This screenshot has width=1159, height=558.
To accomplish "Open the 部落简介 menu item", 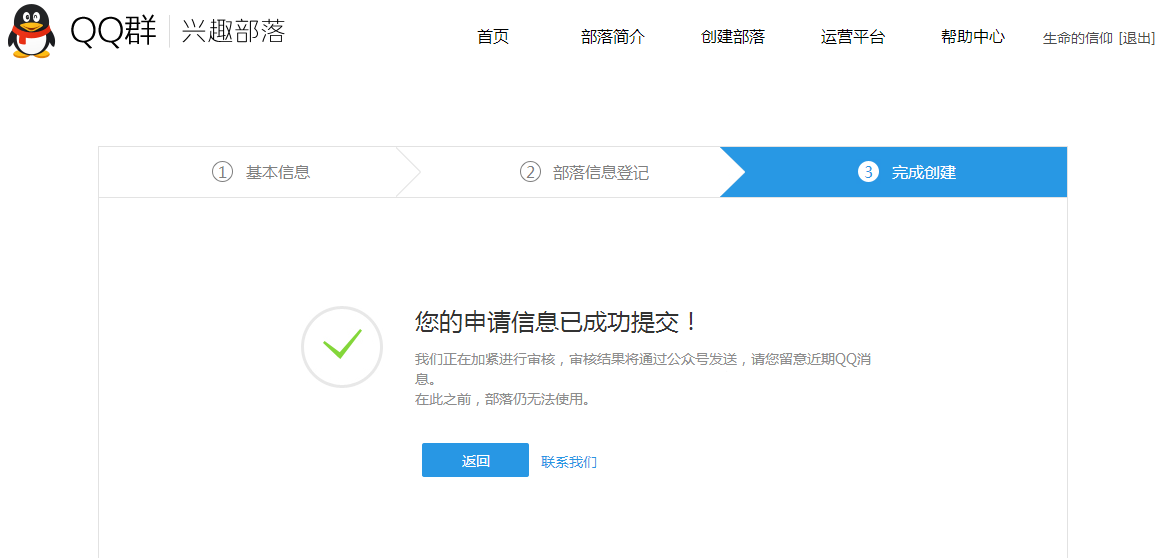I will tap(613, 37).
